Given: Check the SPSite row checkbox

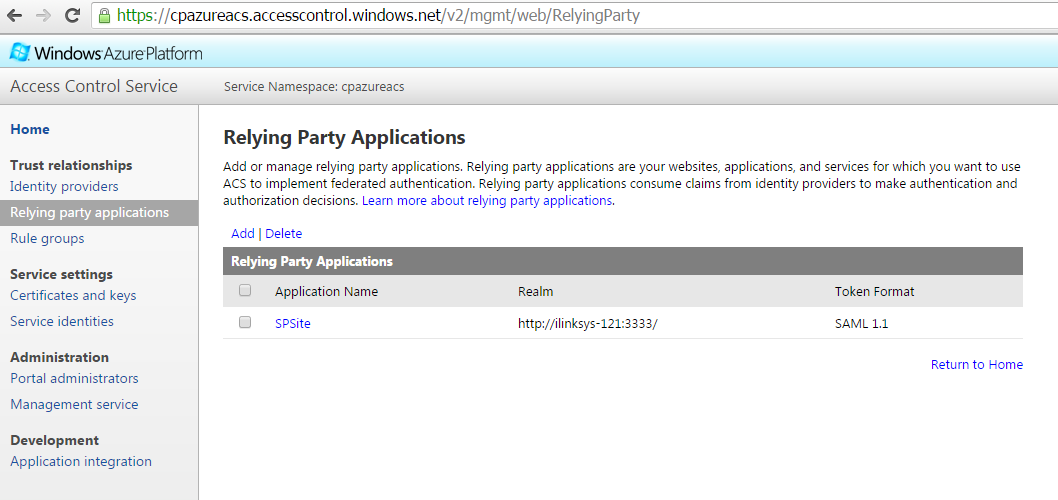Looking at the screenshot, I should [x=245, y=322].
